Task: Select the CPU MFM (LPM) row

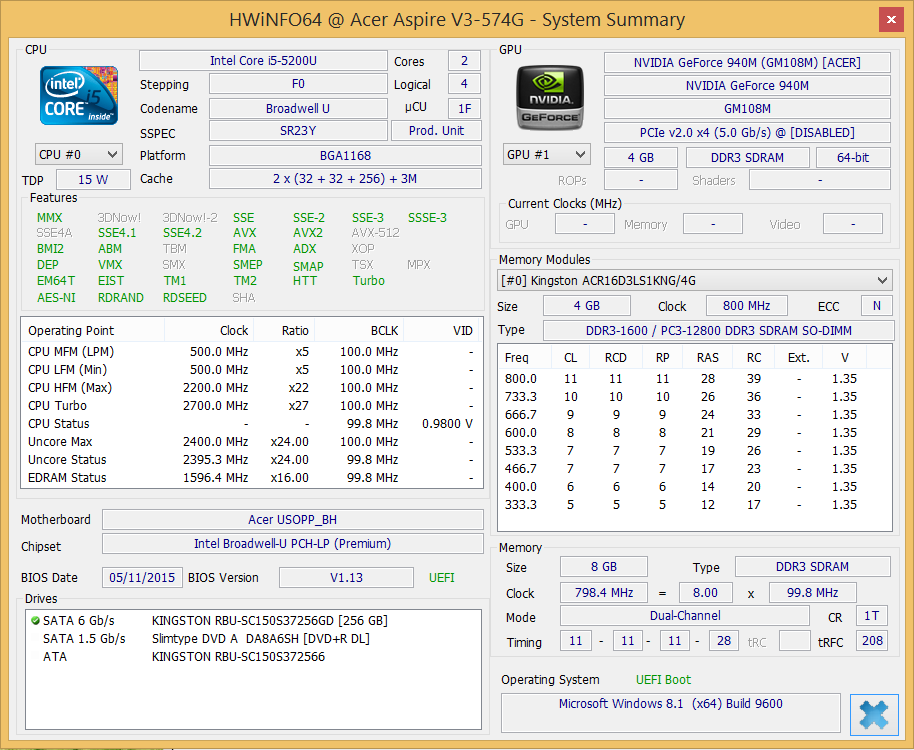Action: point(252,352)
